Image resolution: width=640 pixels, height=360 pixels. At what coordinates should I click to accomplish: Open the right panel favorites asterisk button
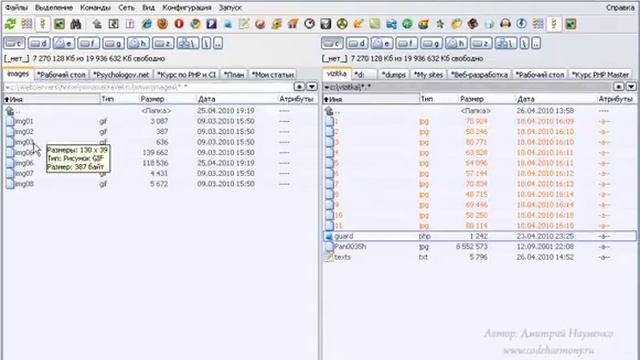[619, 87]
